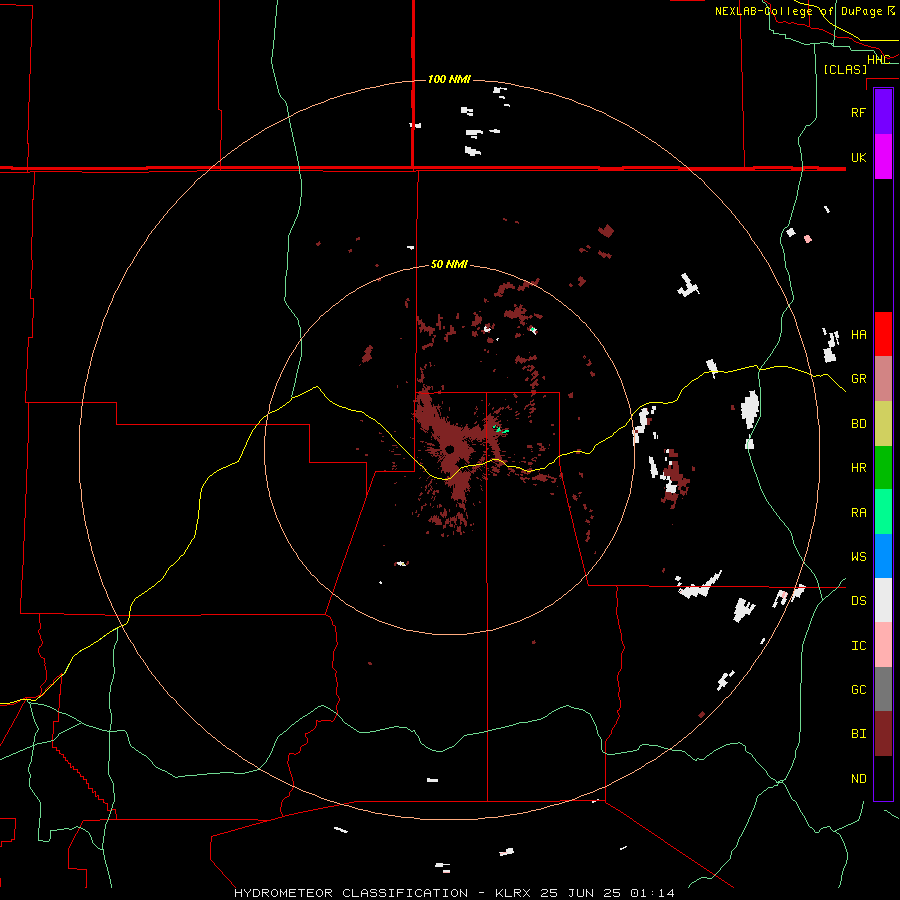This screenshot has width=900, height=900.
Task: Select the BD legend label
Action: tap(858, 424)
